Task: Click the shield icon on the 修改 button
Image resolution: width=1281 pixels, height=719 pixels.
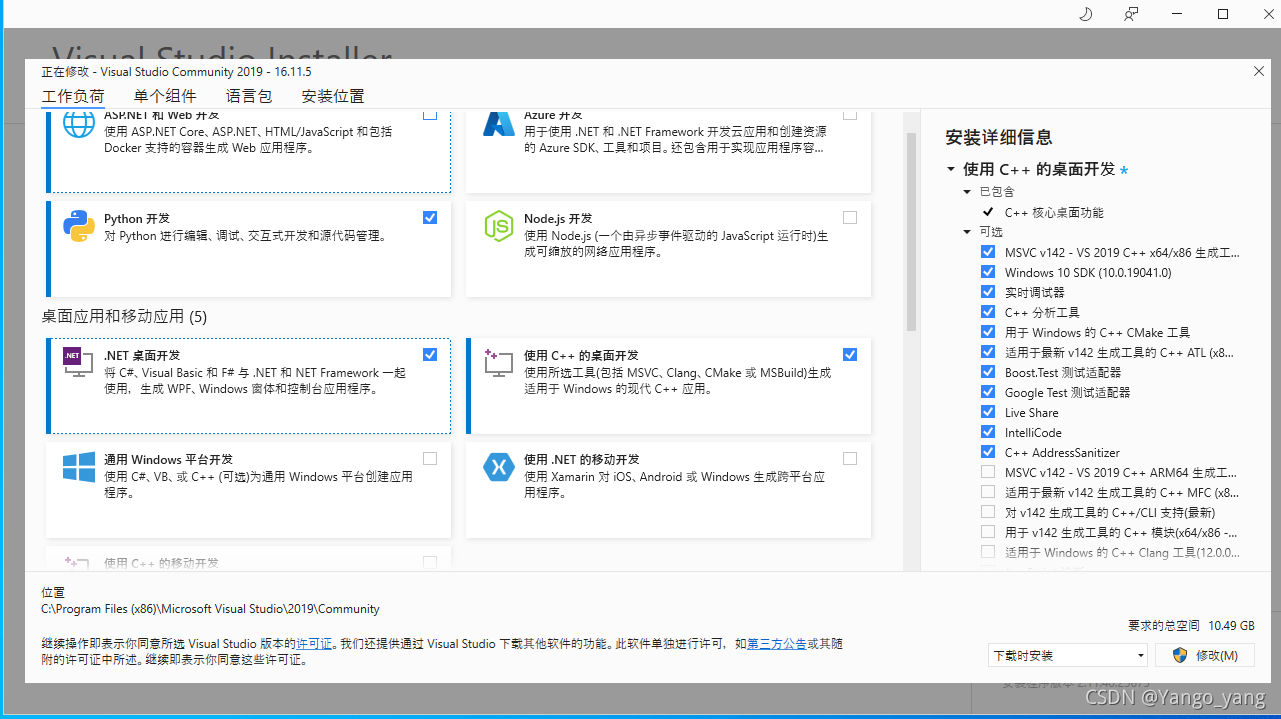Action: tap(1180, 655)
